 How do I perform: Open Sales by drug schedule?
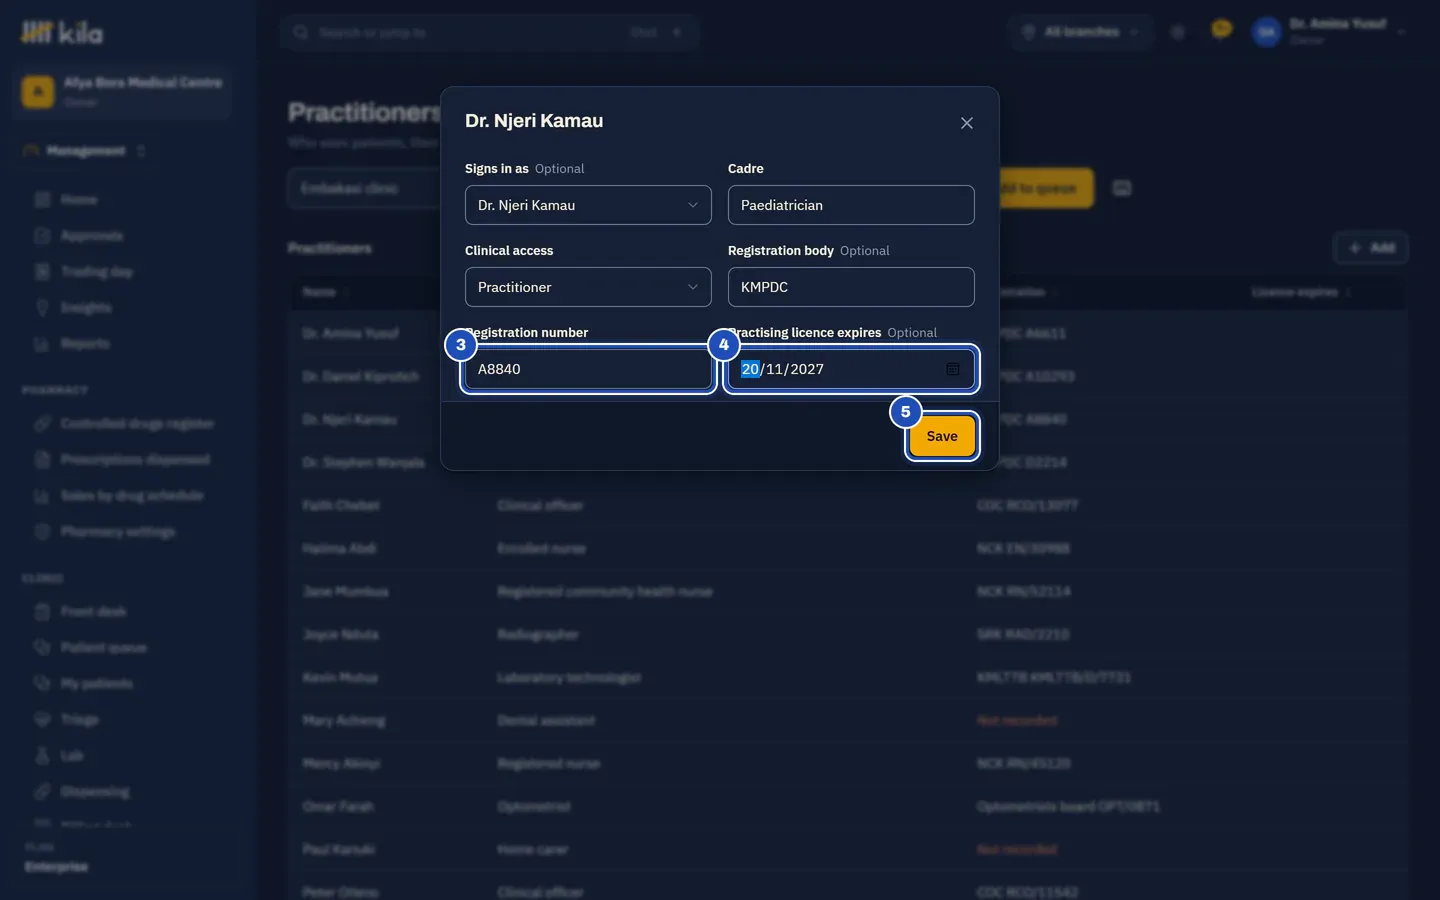point(132,496)
